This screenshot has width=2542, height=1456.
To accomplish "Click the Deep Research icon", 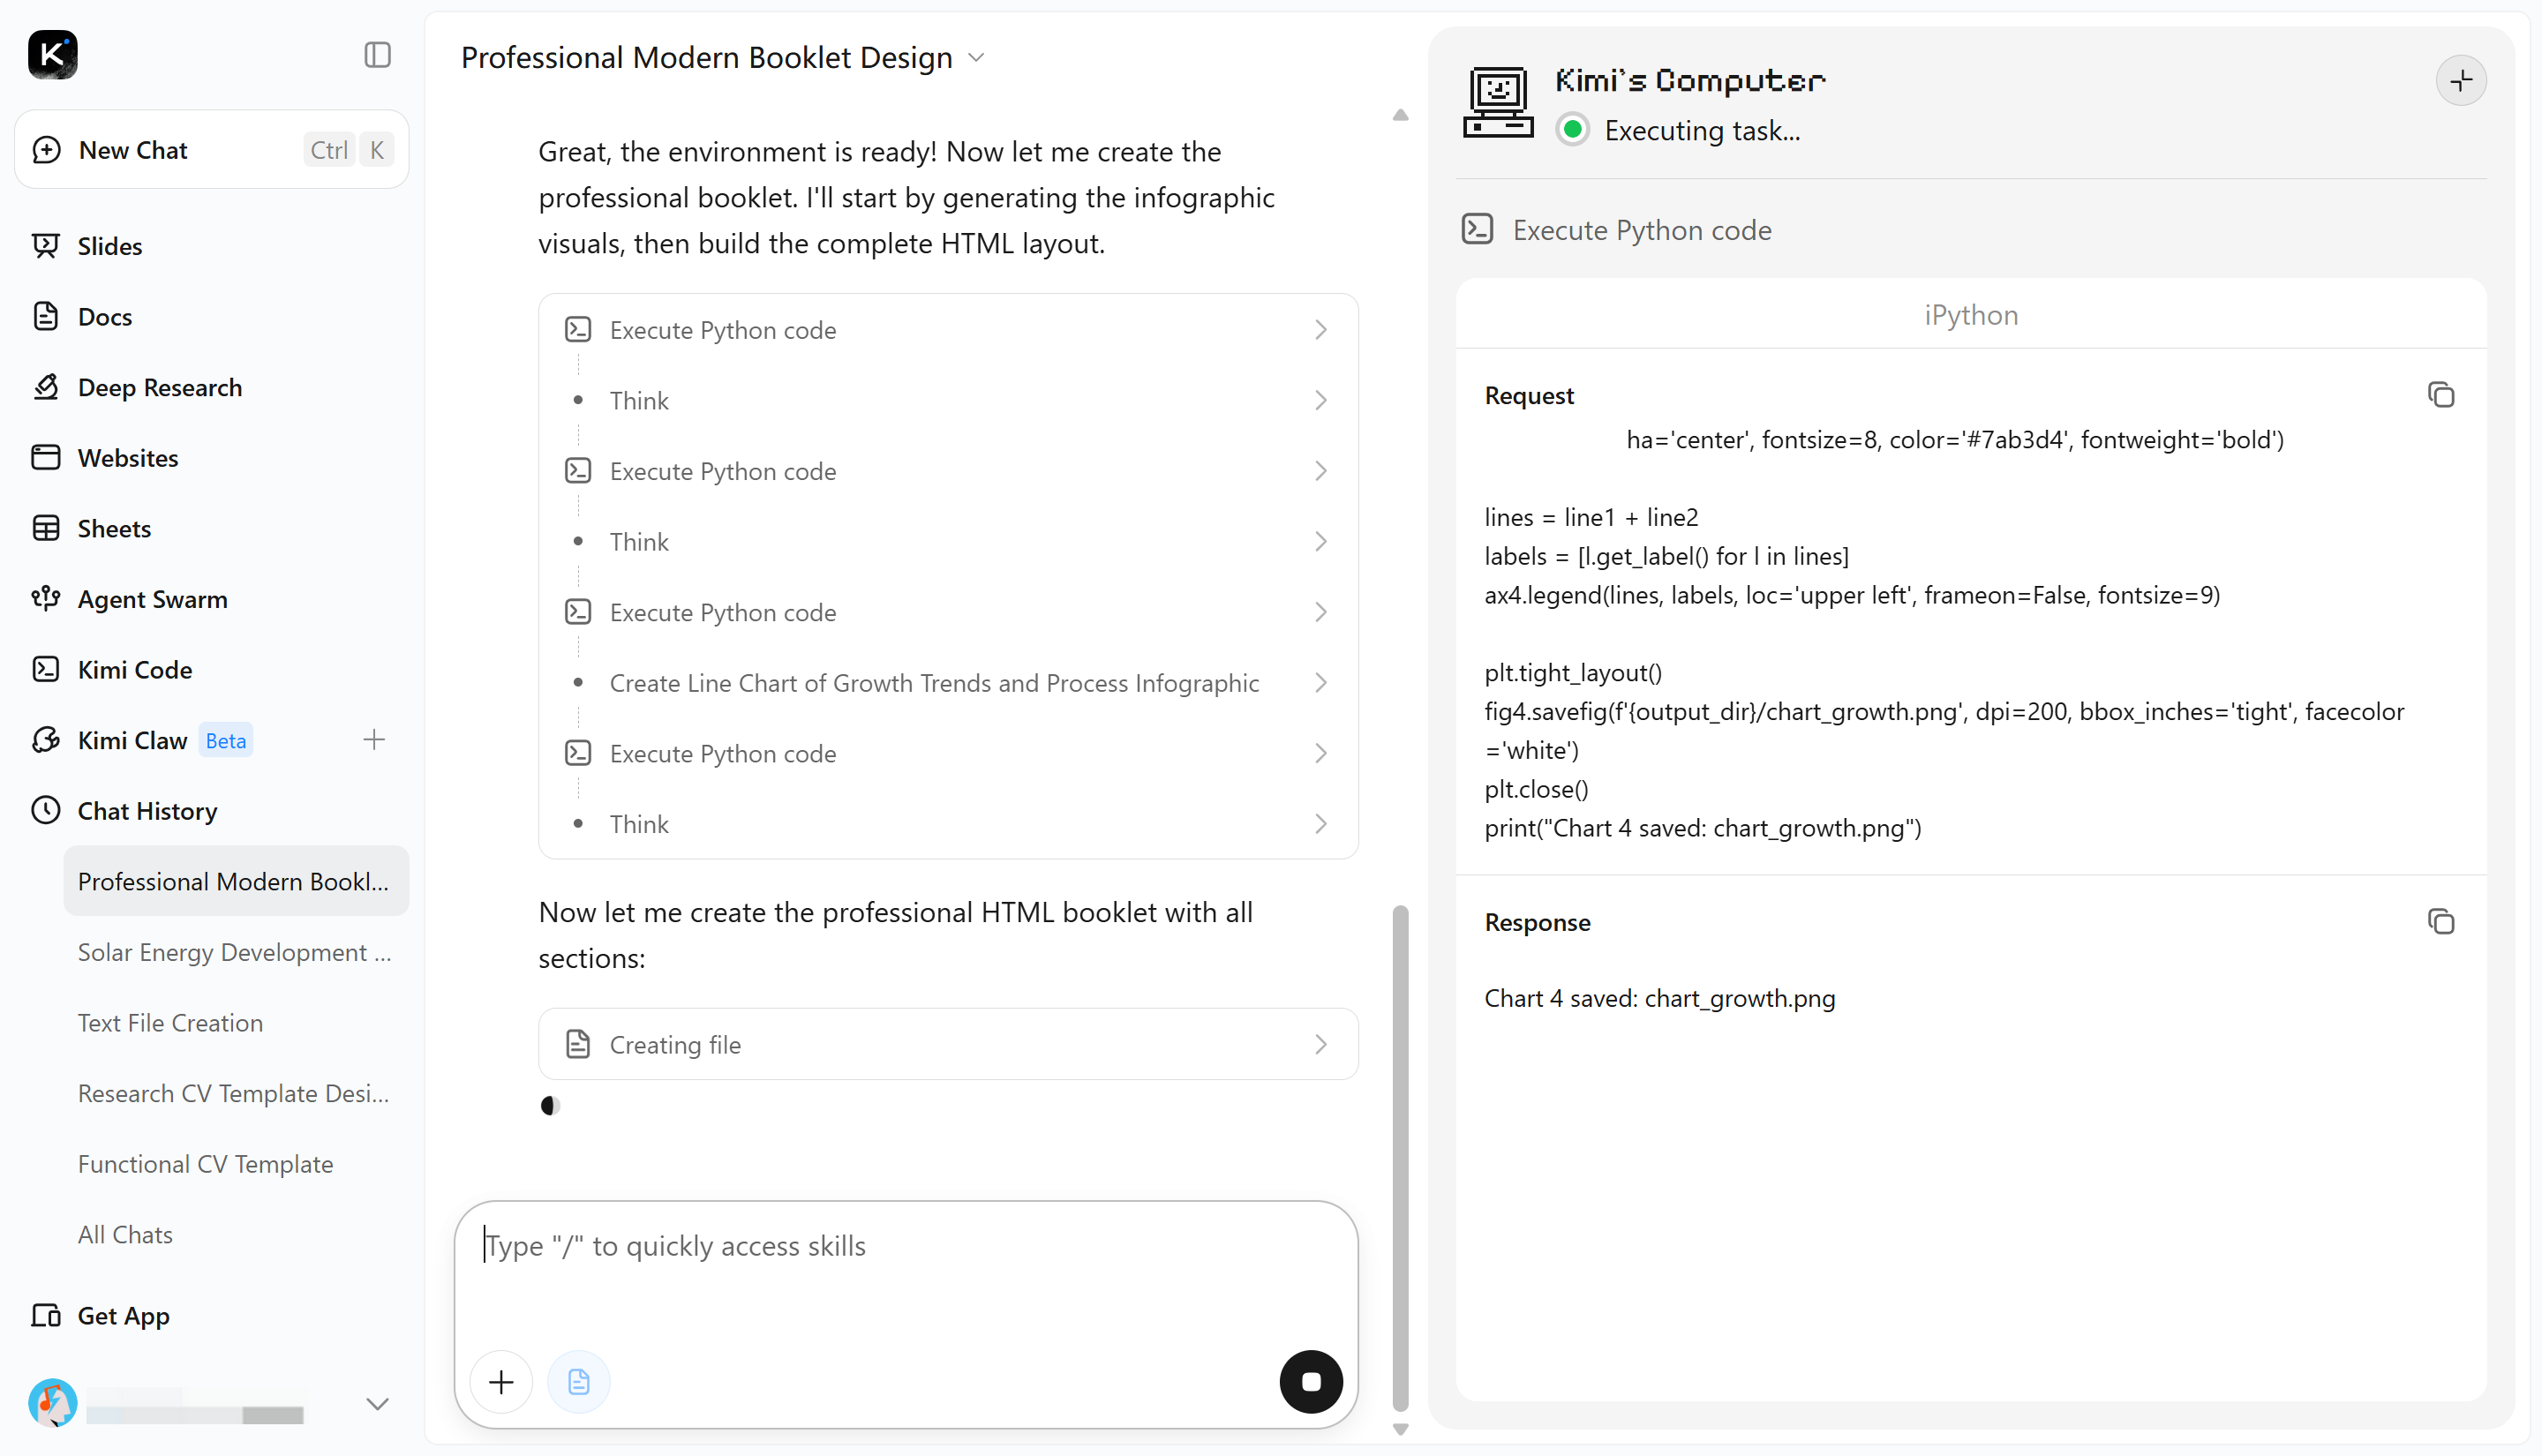I will coord(46,387).
